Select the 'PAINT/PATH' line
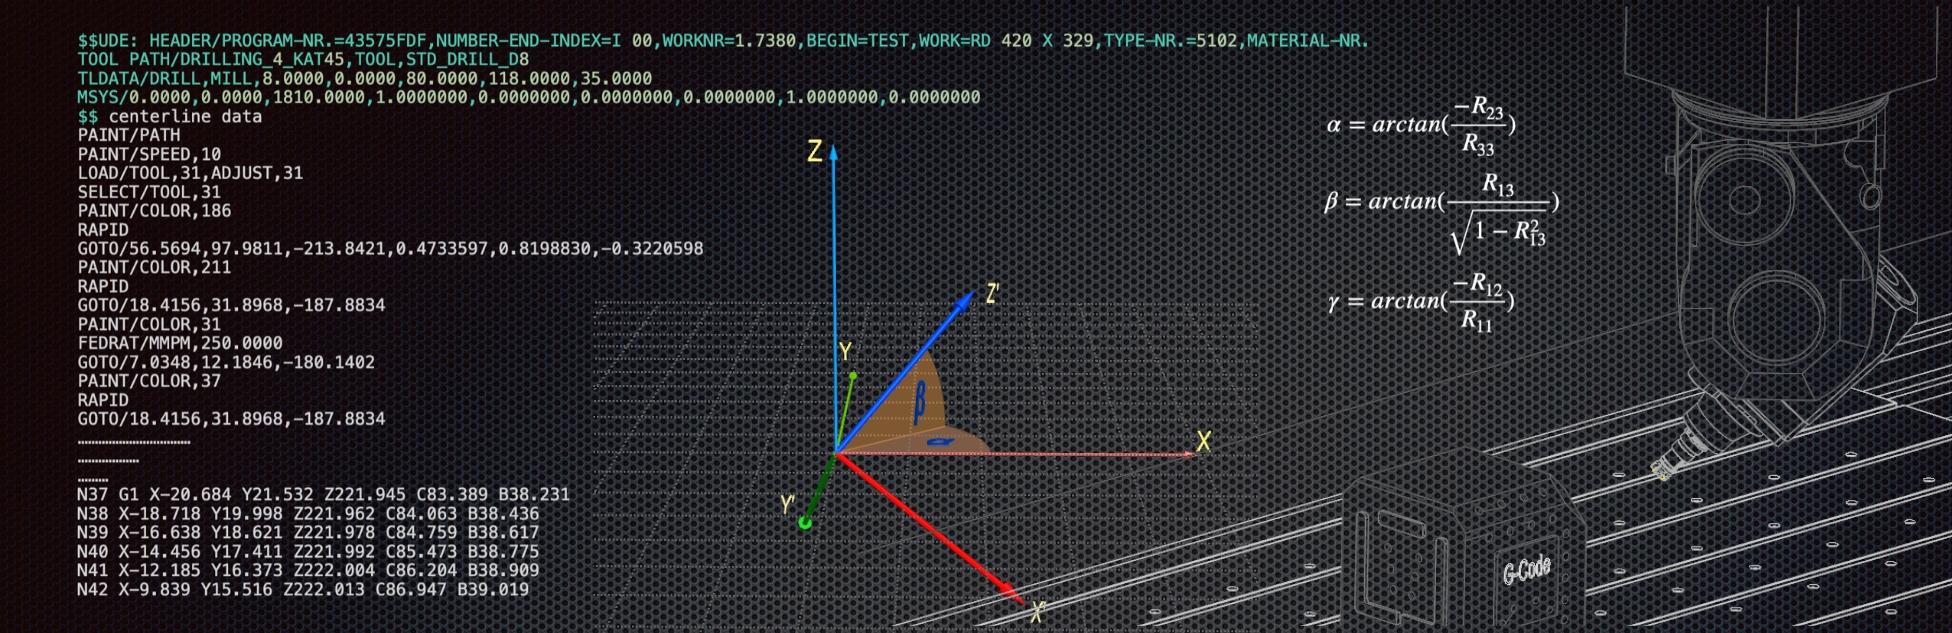Screen dimensions: 1952x633 (x=129, y=135)
